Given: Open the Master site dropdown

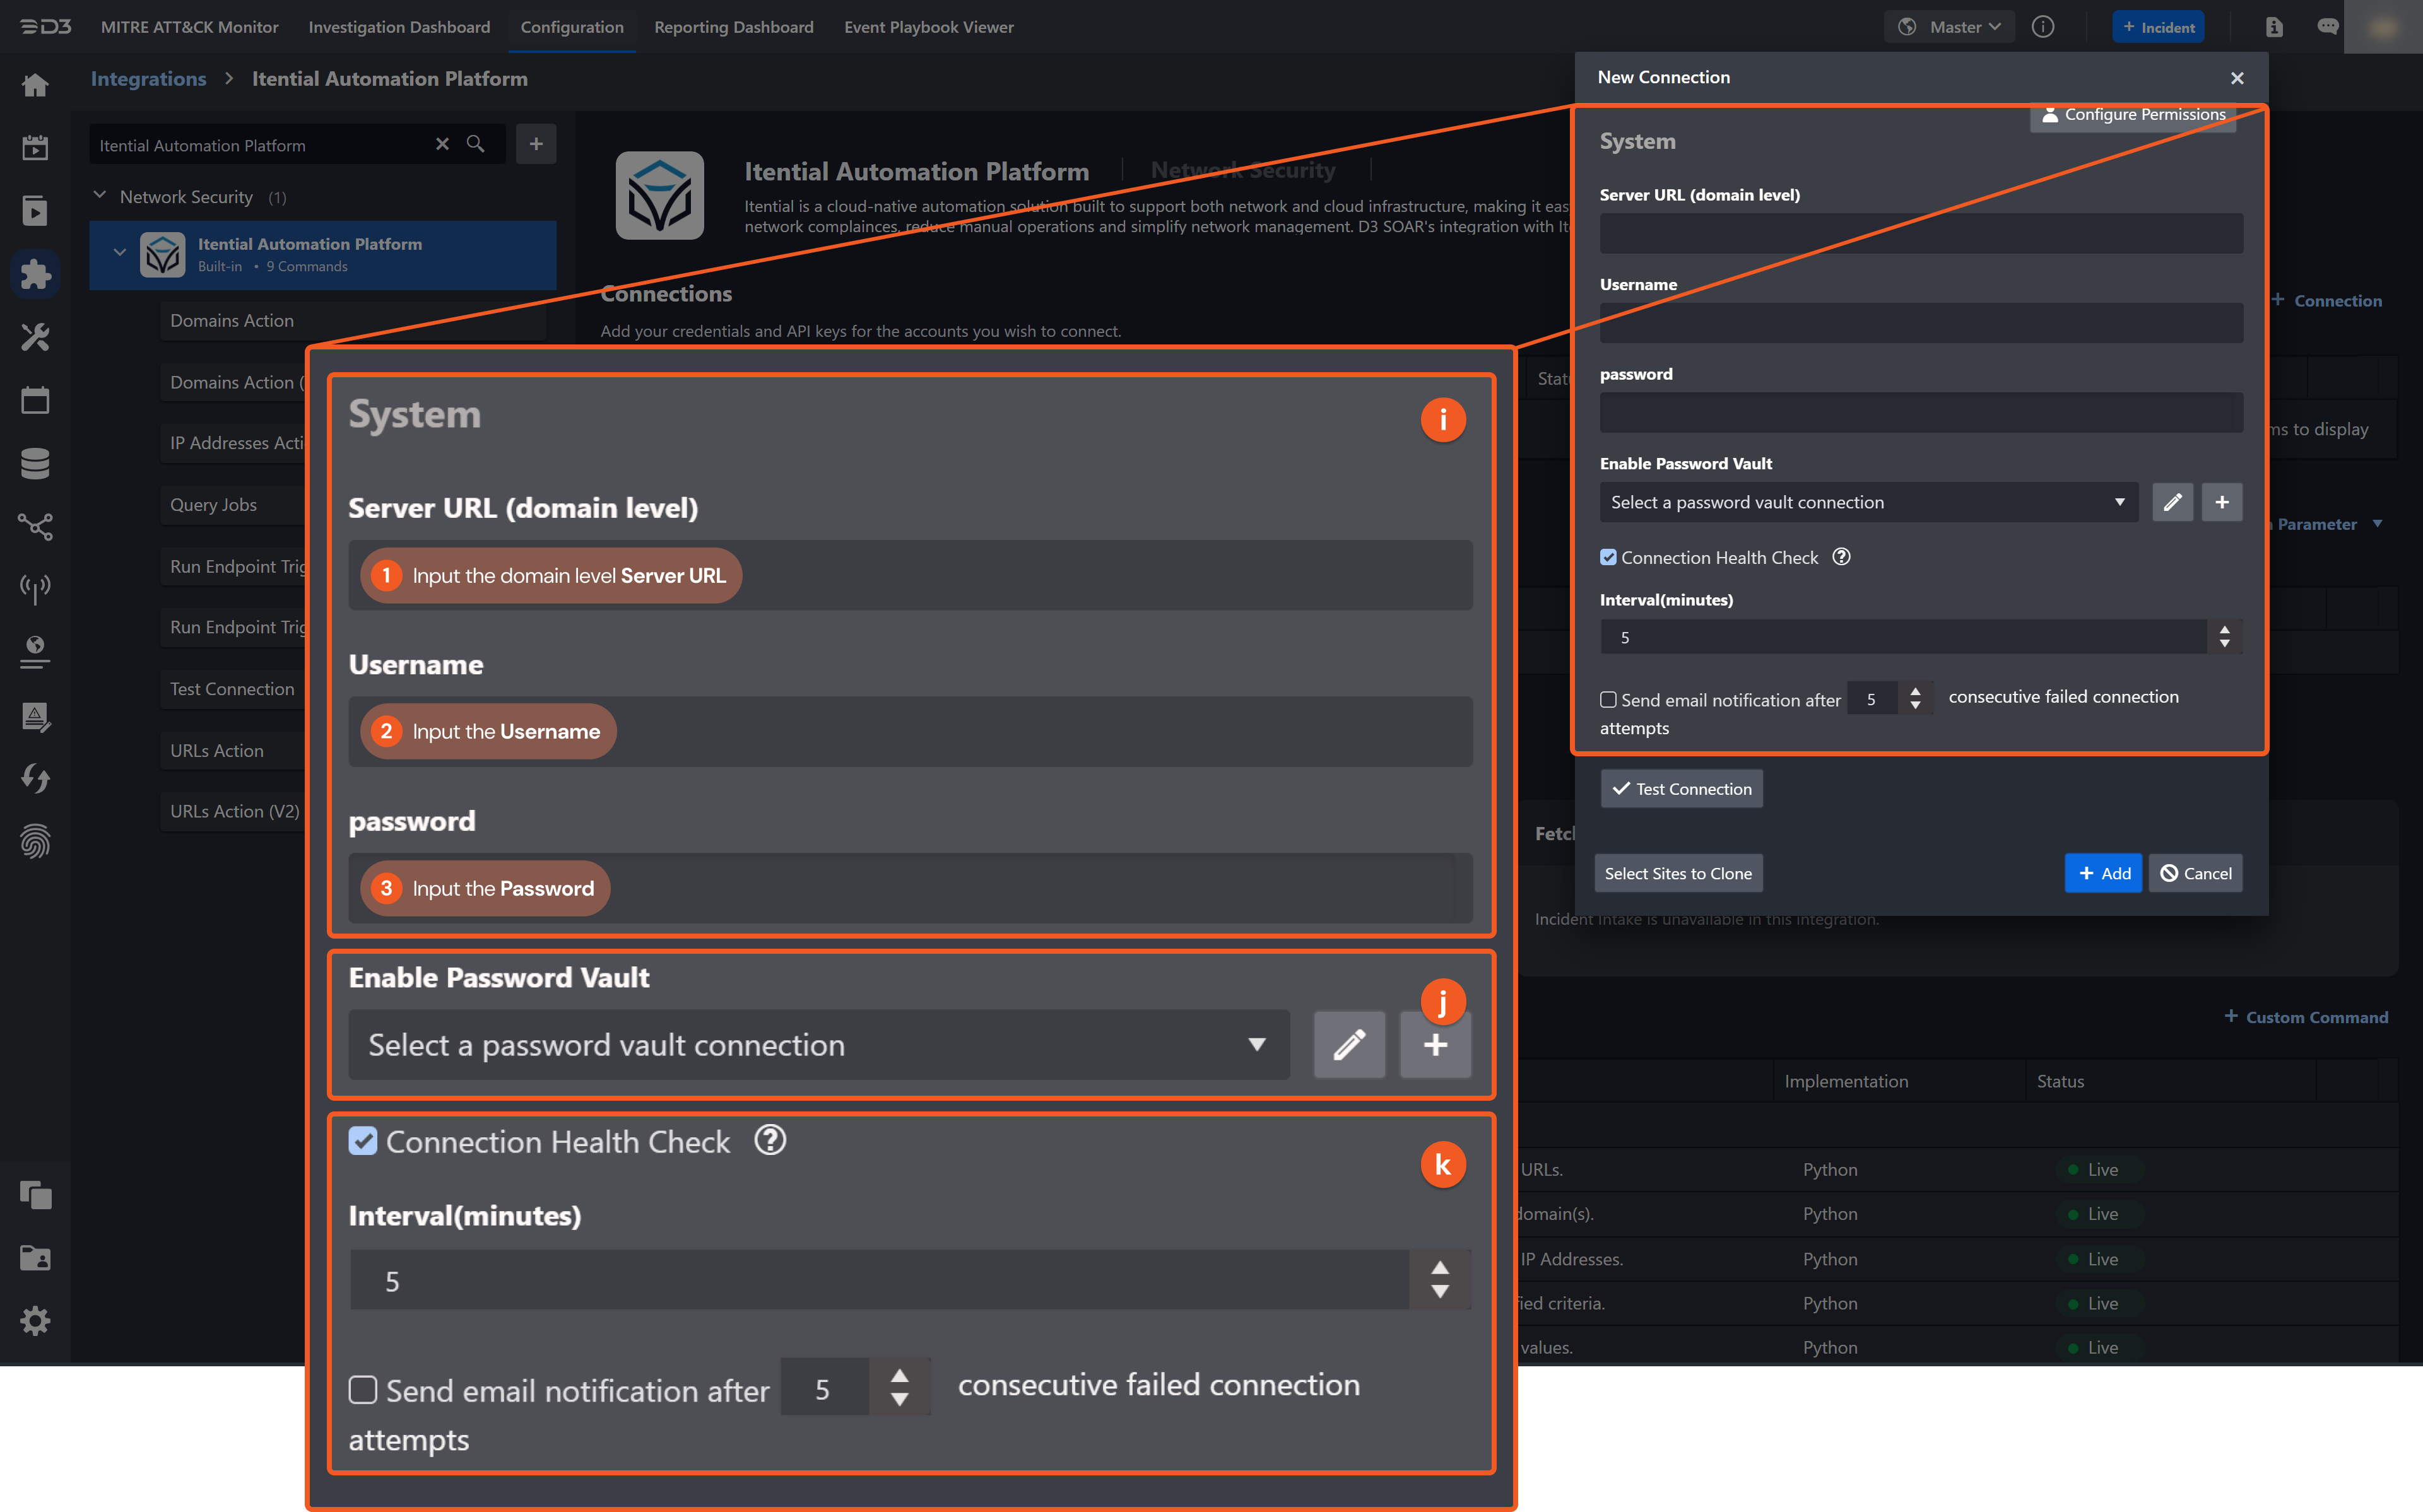Looking at the screenshot, I should click(1948, 27).
